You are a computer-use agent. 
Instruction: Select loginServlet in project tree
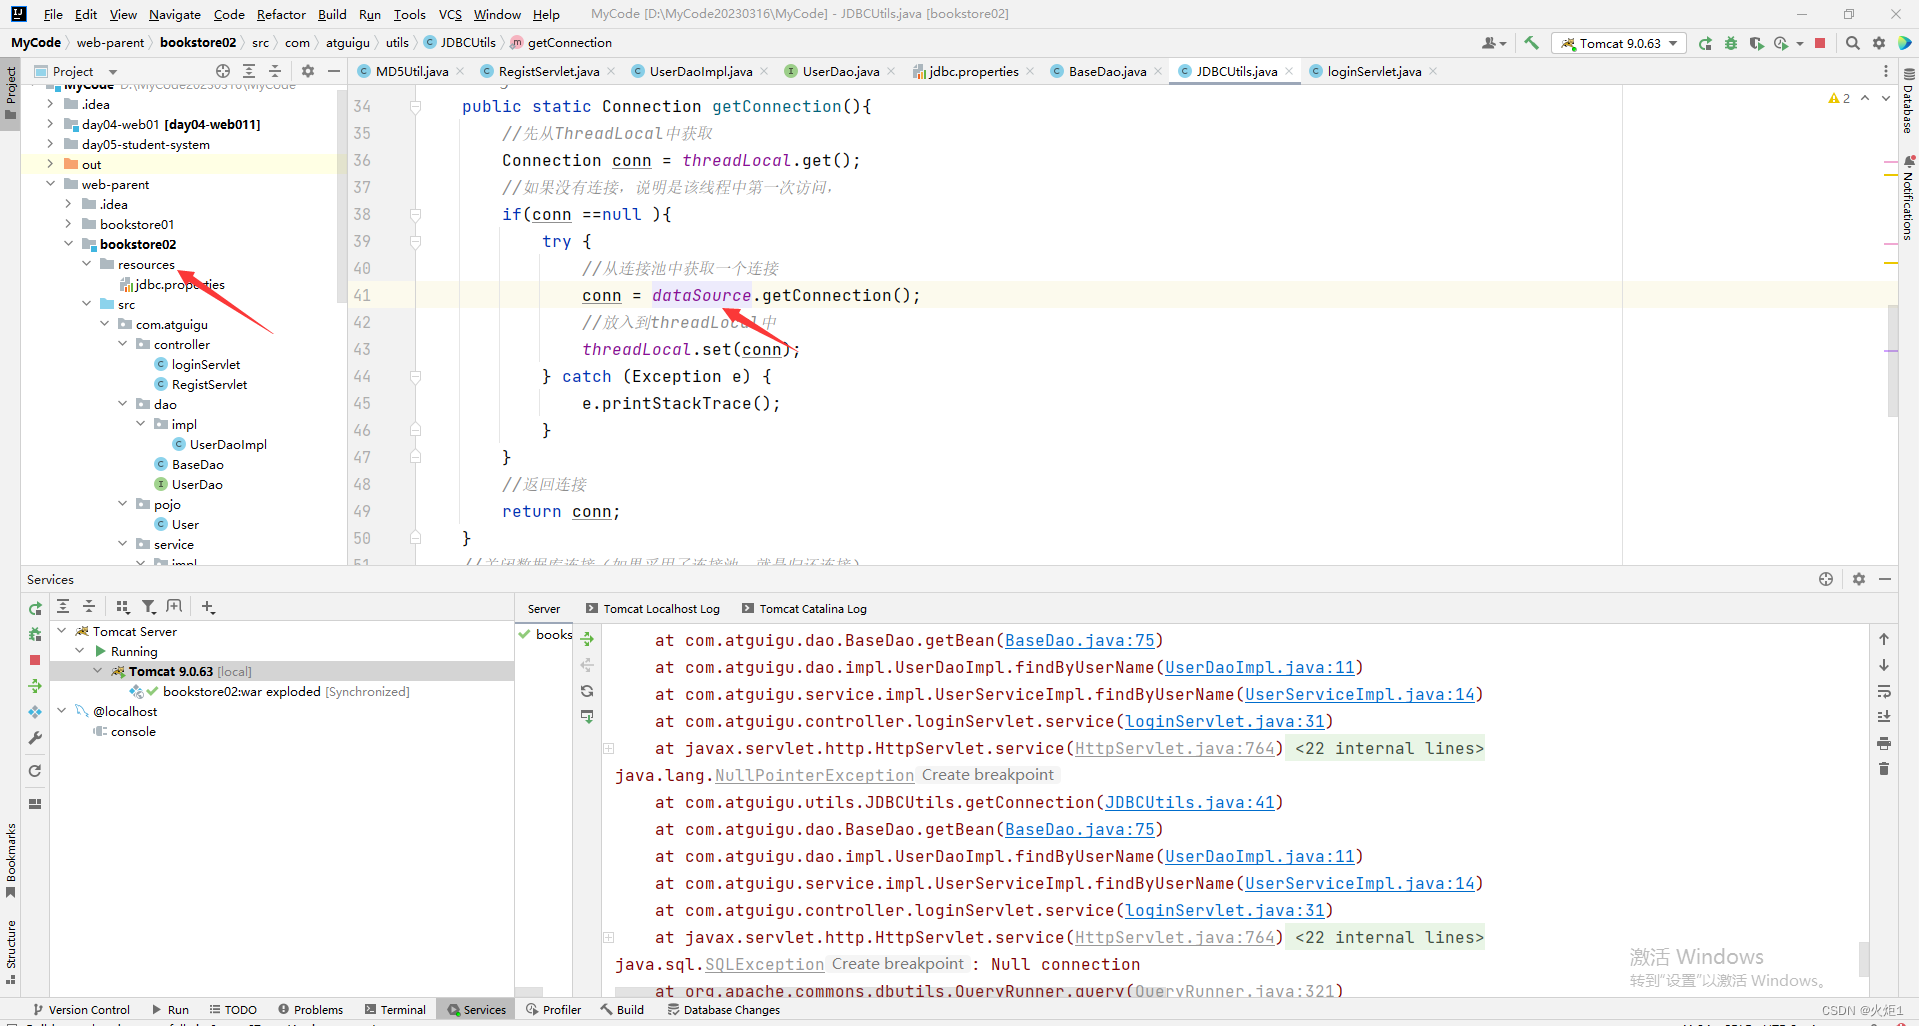click(205, 364)
